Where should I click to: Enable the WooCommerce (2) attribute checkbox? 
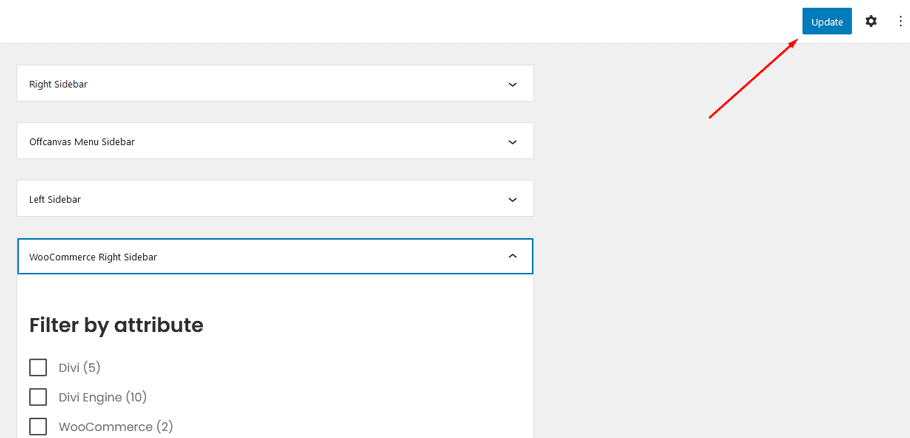[38, 426]
